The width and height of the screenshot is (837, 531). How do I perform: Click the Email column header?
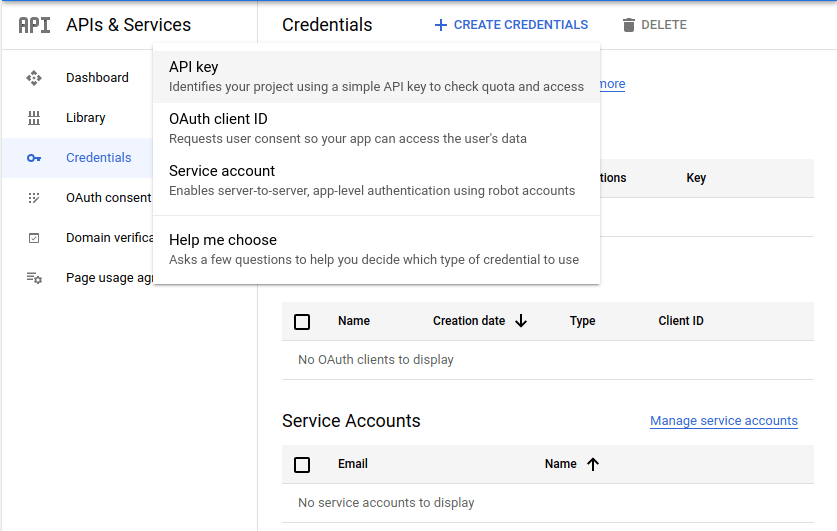[x=353, y=464]
